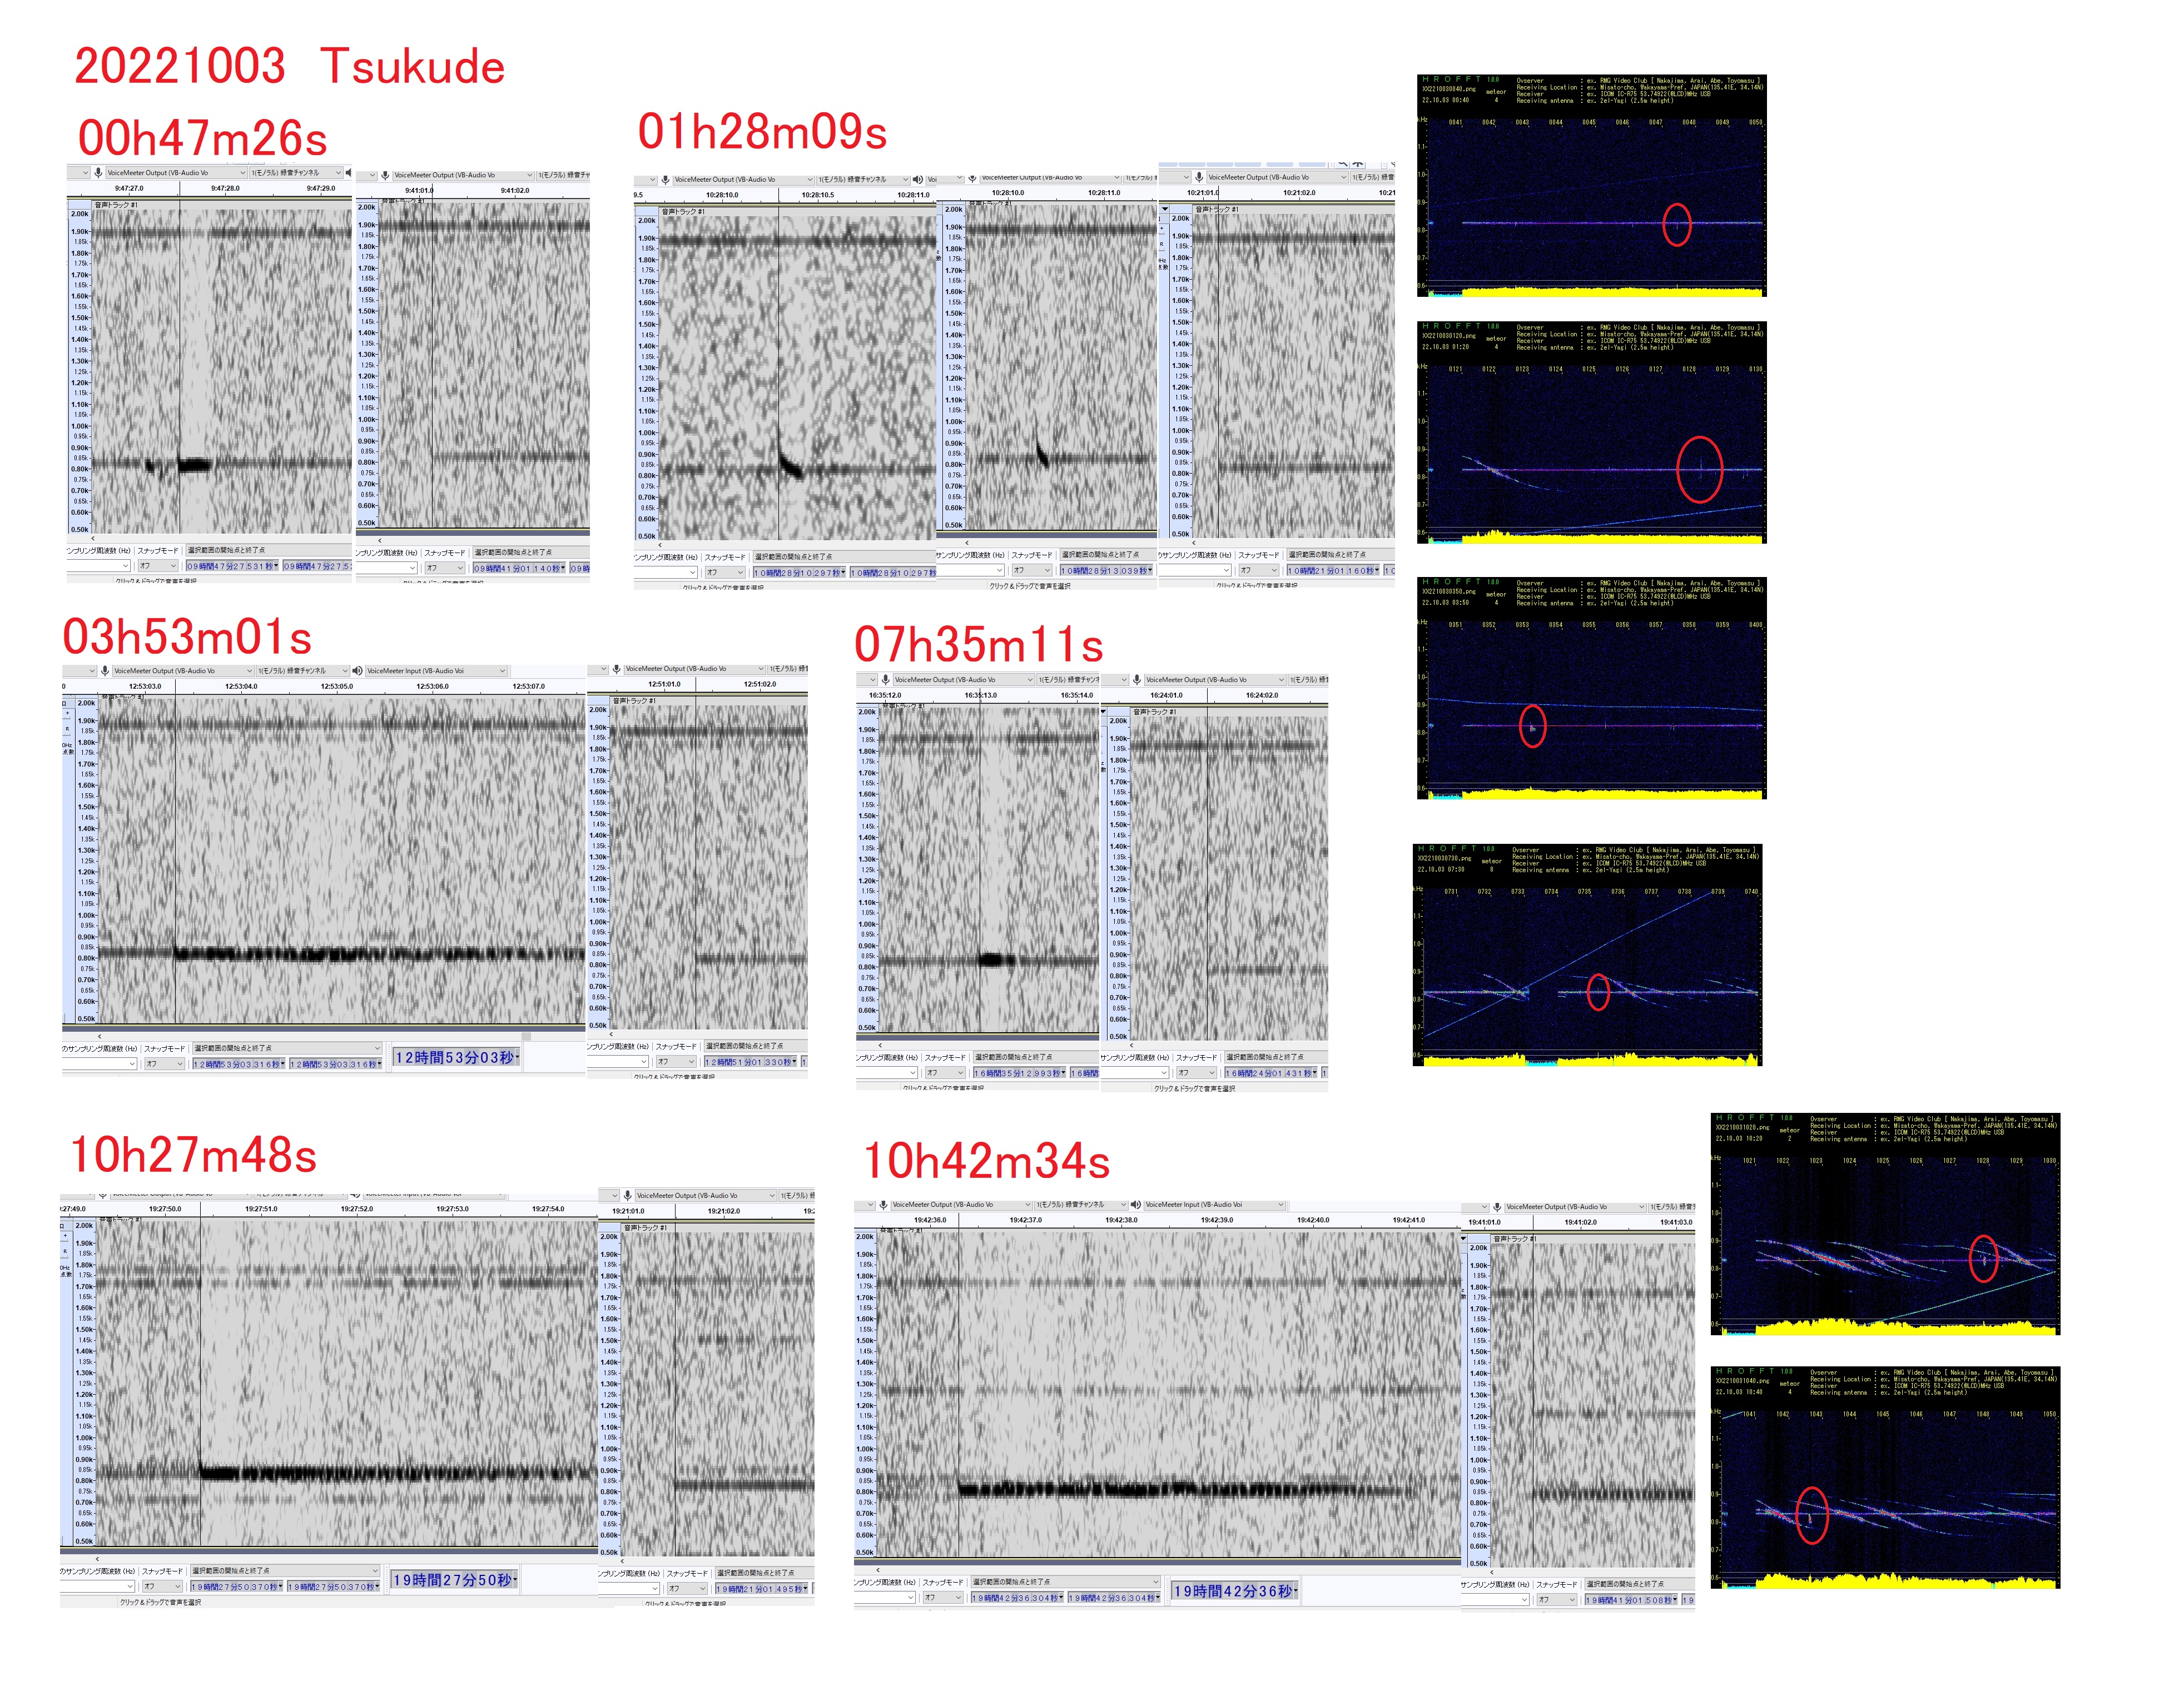The height and width of the screenshot is (1681, 2184).
Task: Click the left scroll arrow below the 10h27m48s spectrogram
Action: point(97,1559)
